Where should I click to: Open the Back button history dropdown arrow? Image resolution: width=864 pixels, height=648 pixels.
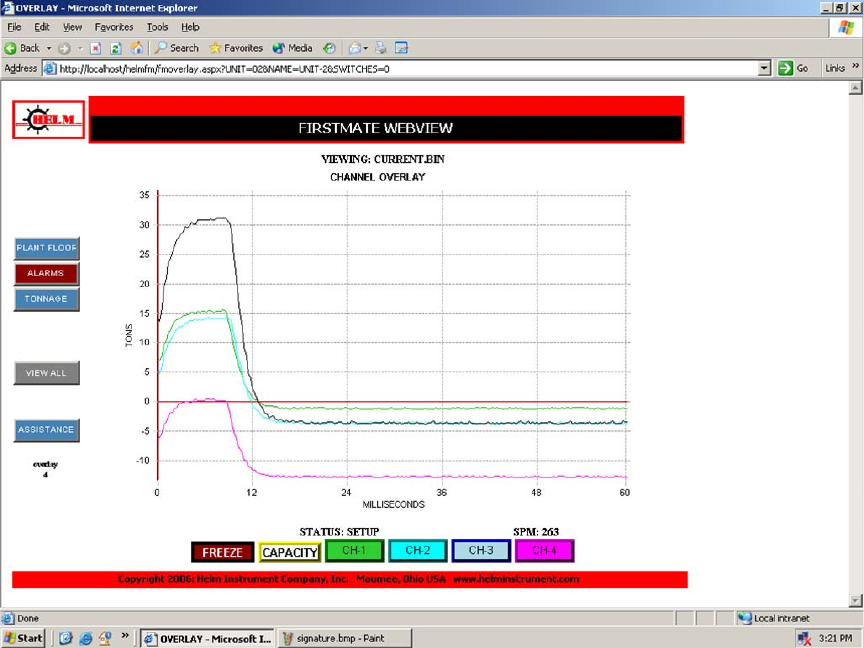[x=48, y=48]
